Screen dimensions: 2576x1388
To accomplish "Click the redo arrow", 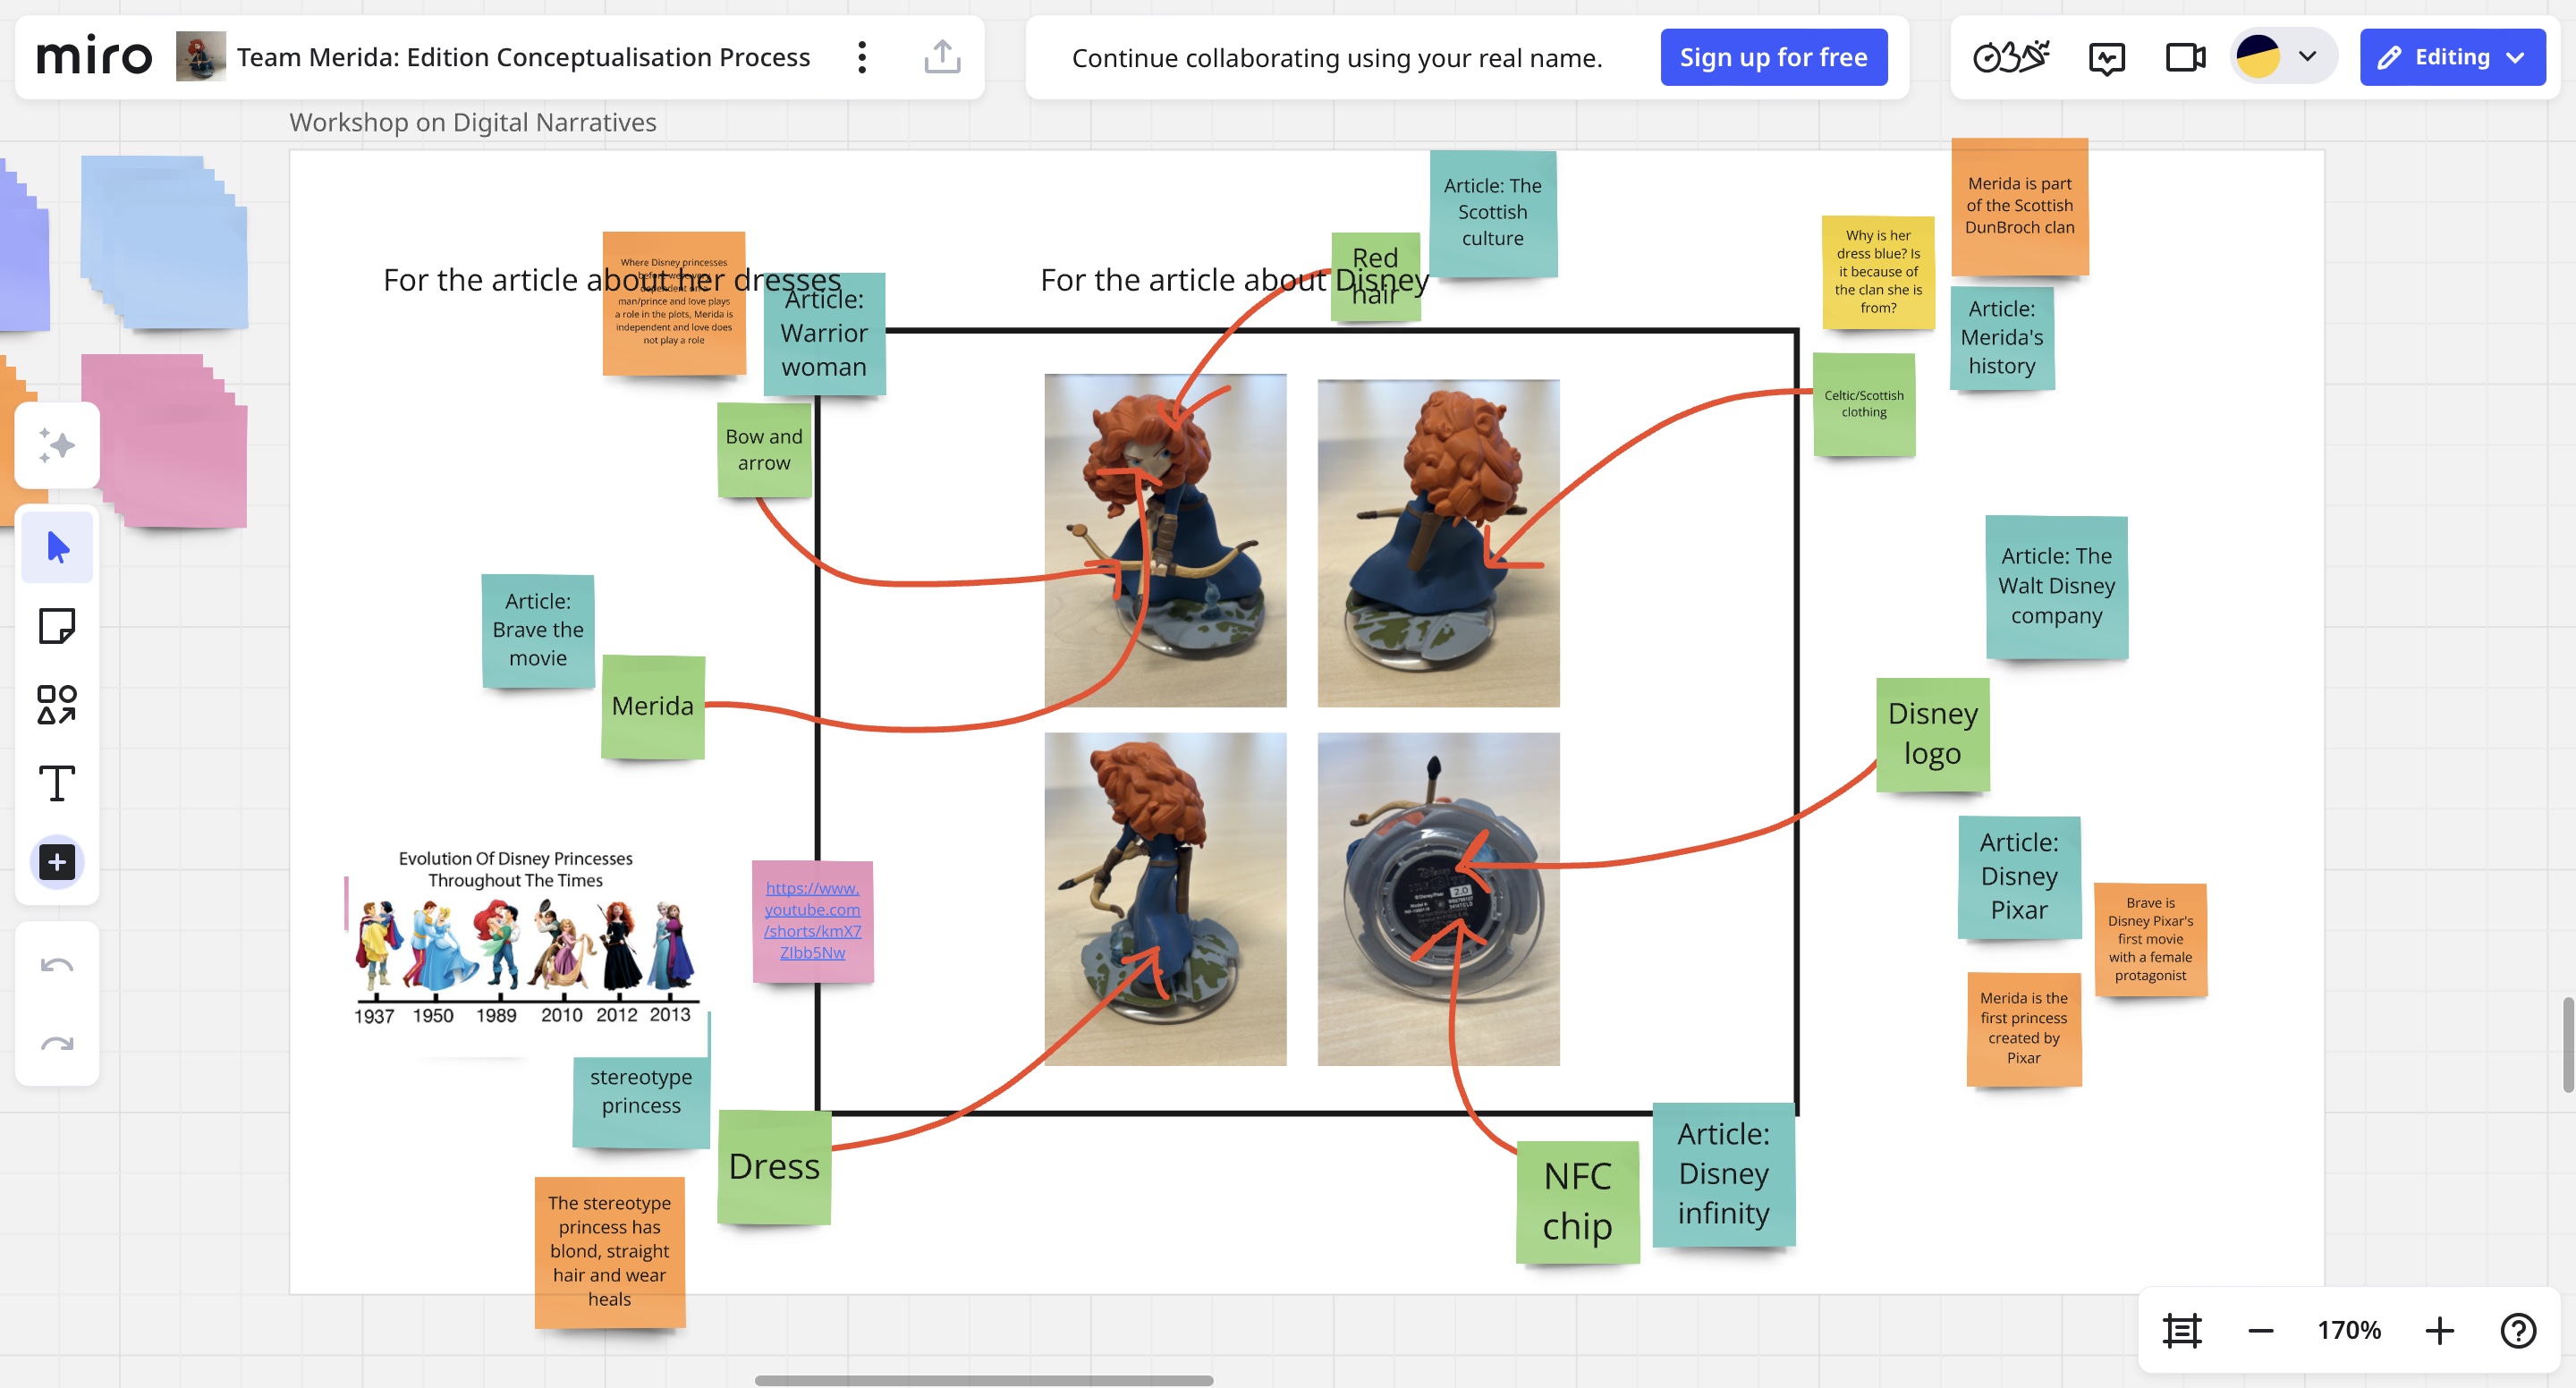I will [57, 1045].
